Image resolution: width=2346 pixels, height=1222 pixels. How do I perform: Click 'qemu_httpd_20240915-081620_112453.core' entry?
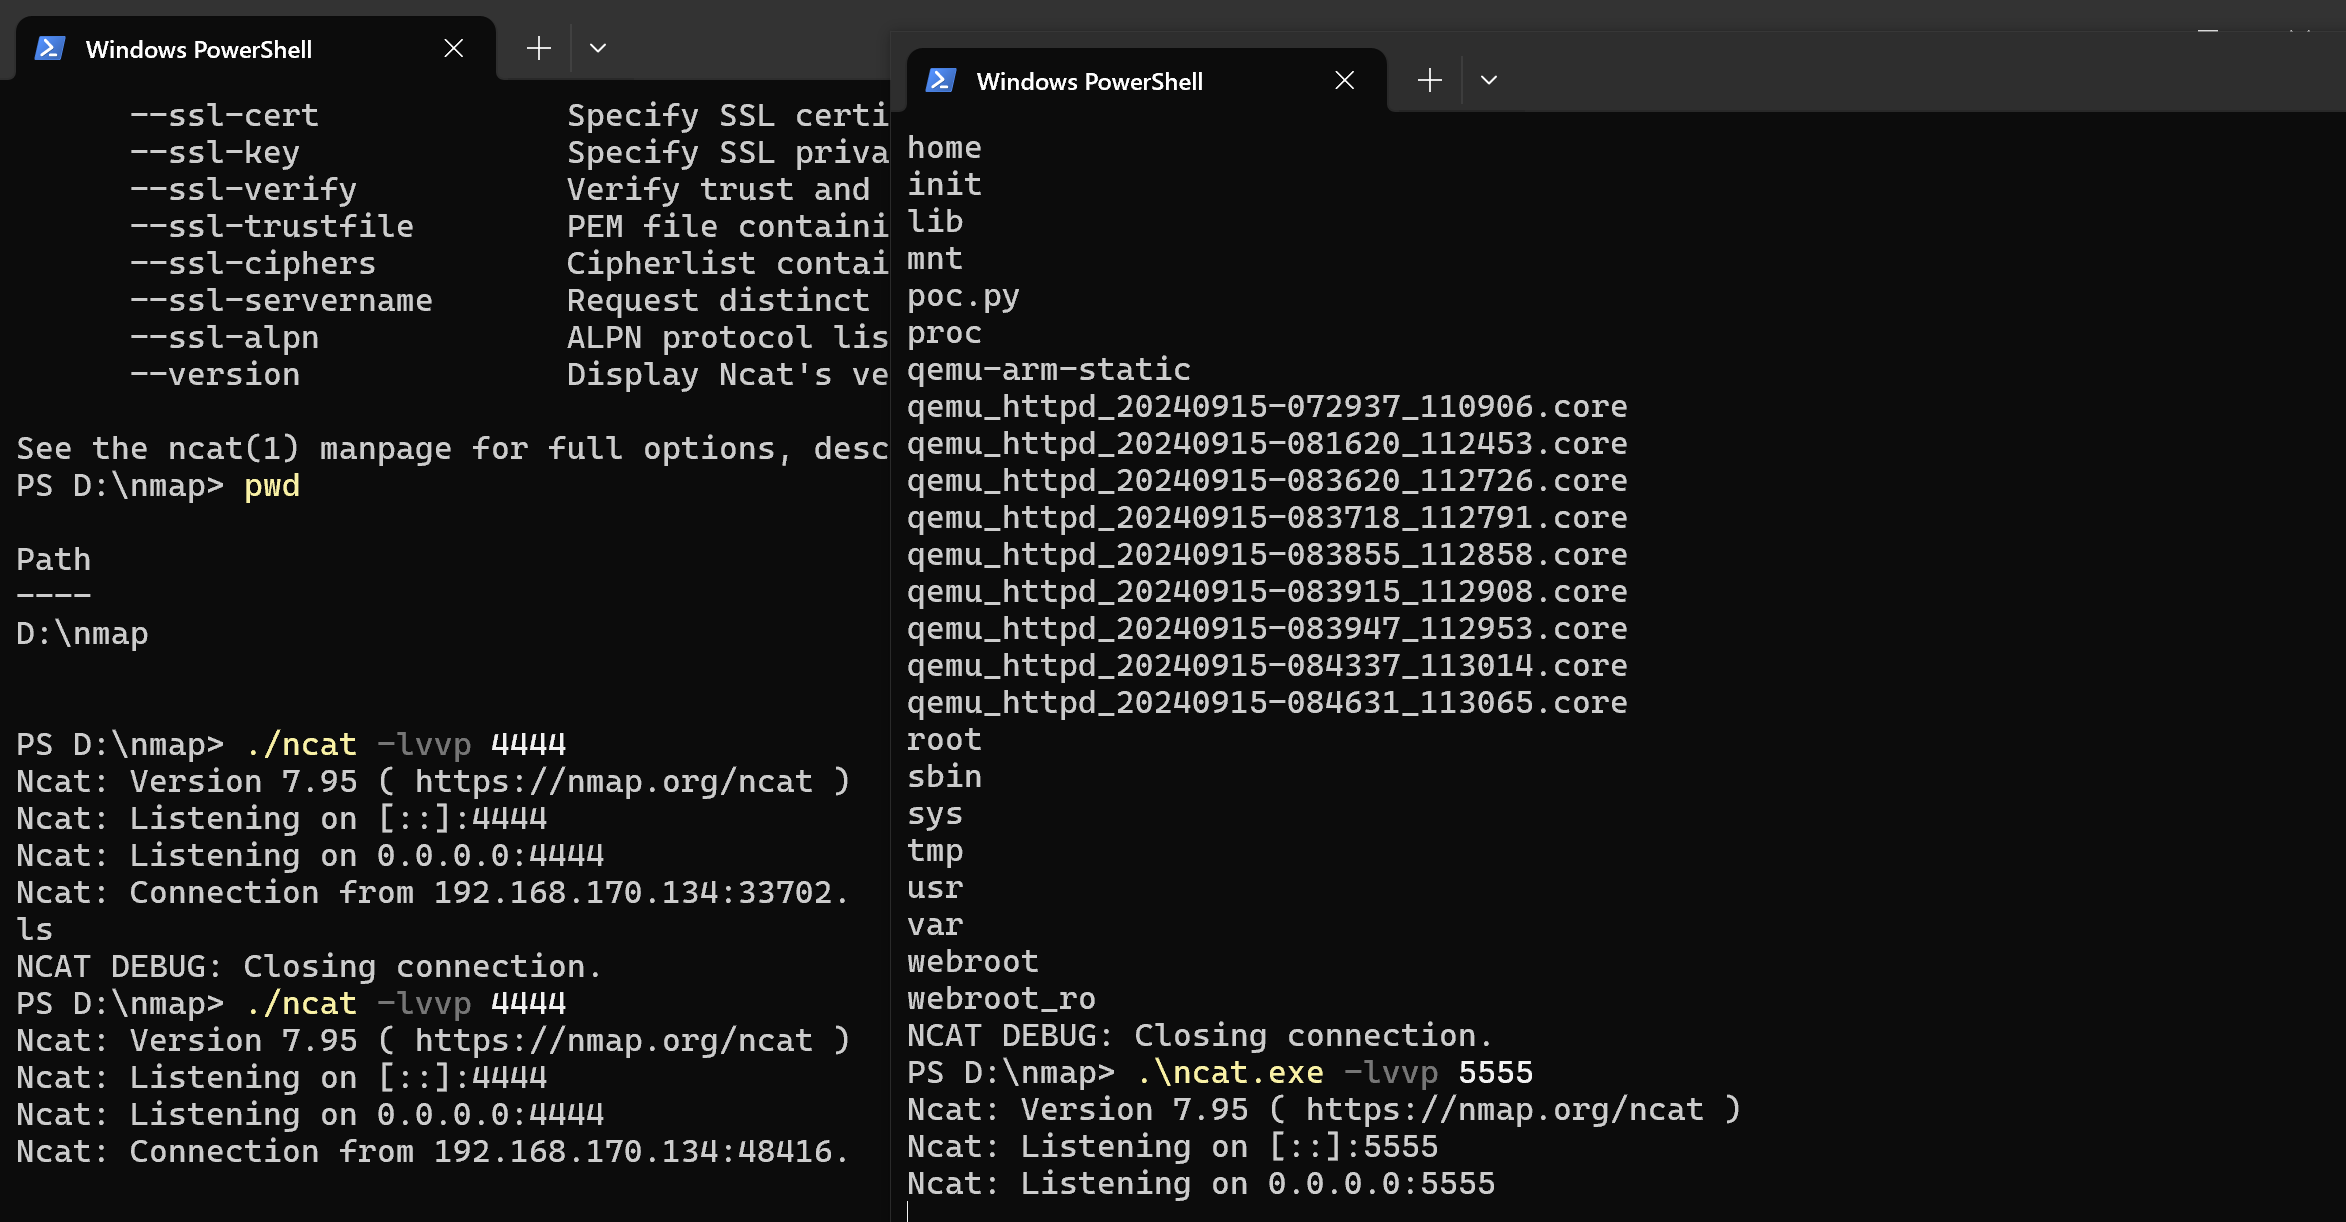tap(1267, 444)
